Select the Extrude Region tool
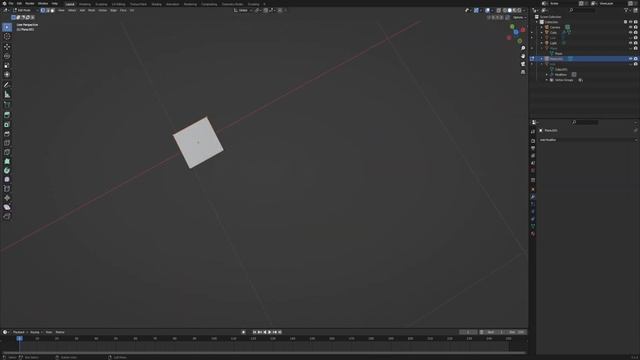 [x=7, y=115]
